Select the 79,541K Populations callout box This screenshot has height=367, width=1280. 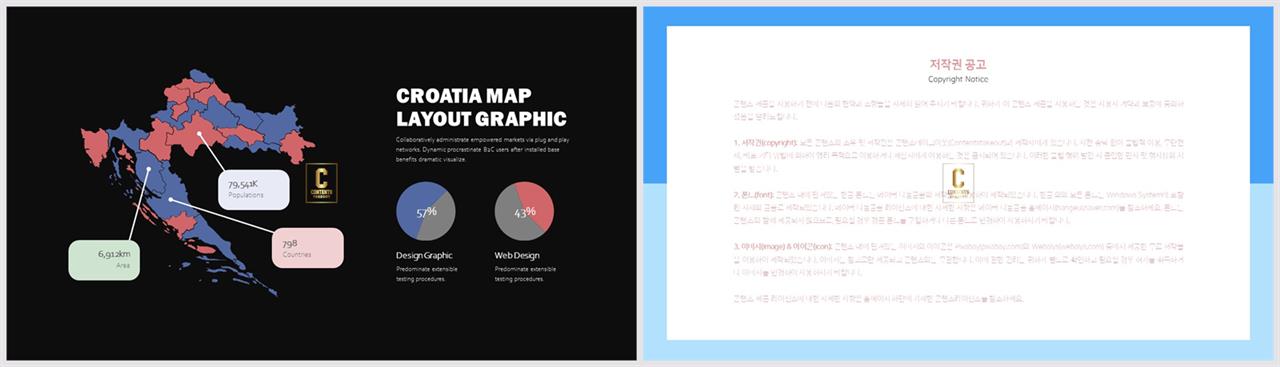click(254, 189)
